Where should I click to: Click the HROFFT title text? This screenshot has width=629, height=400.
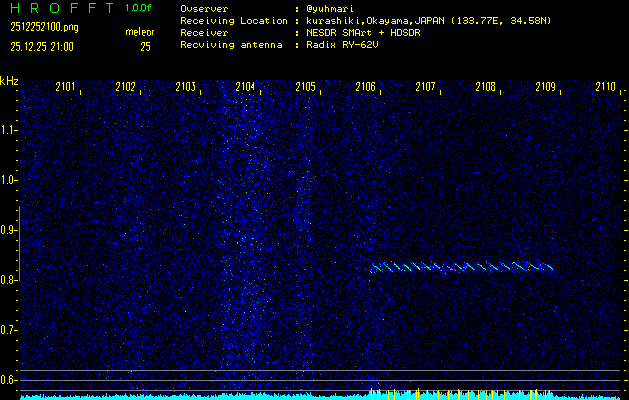[x=62, y=8]
